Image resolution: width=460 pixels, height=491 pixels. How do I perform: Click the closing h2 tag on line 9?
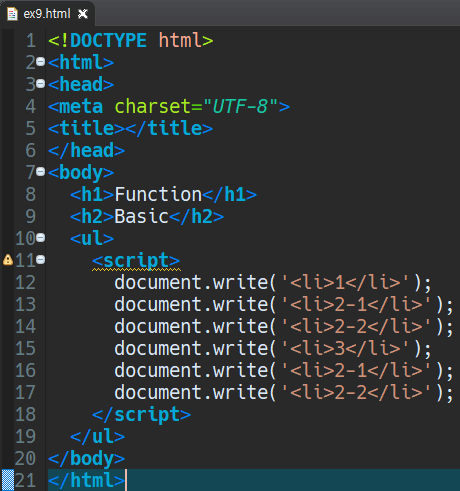197,217
